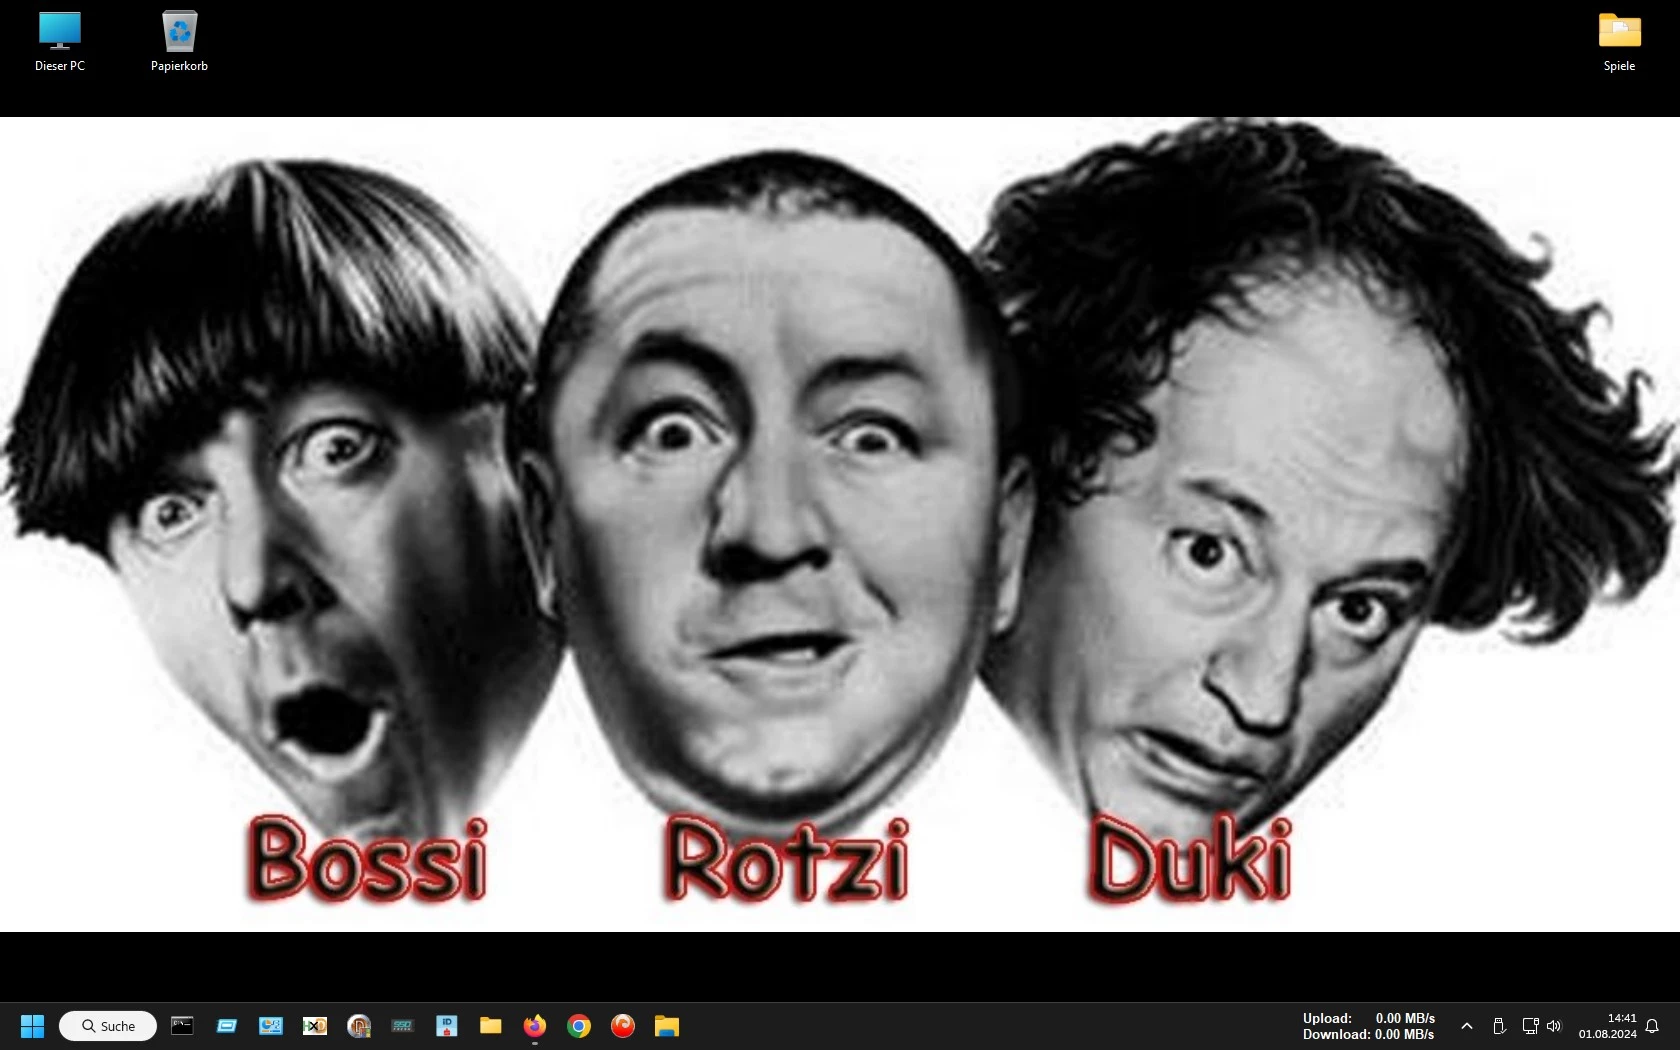Click the Download speed readout
1680x1050 pixels.
(x=1369, y=1034)
